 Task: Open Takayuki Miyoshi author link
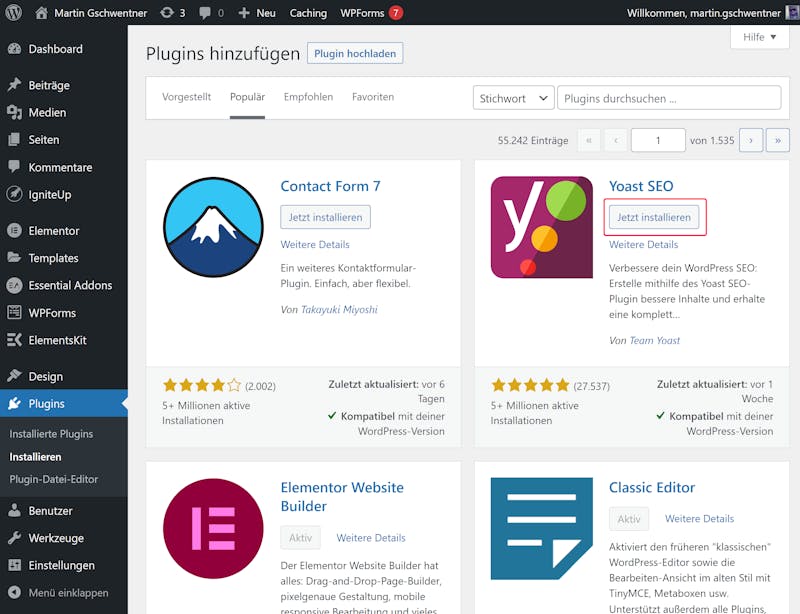[x=339, y=309]
